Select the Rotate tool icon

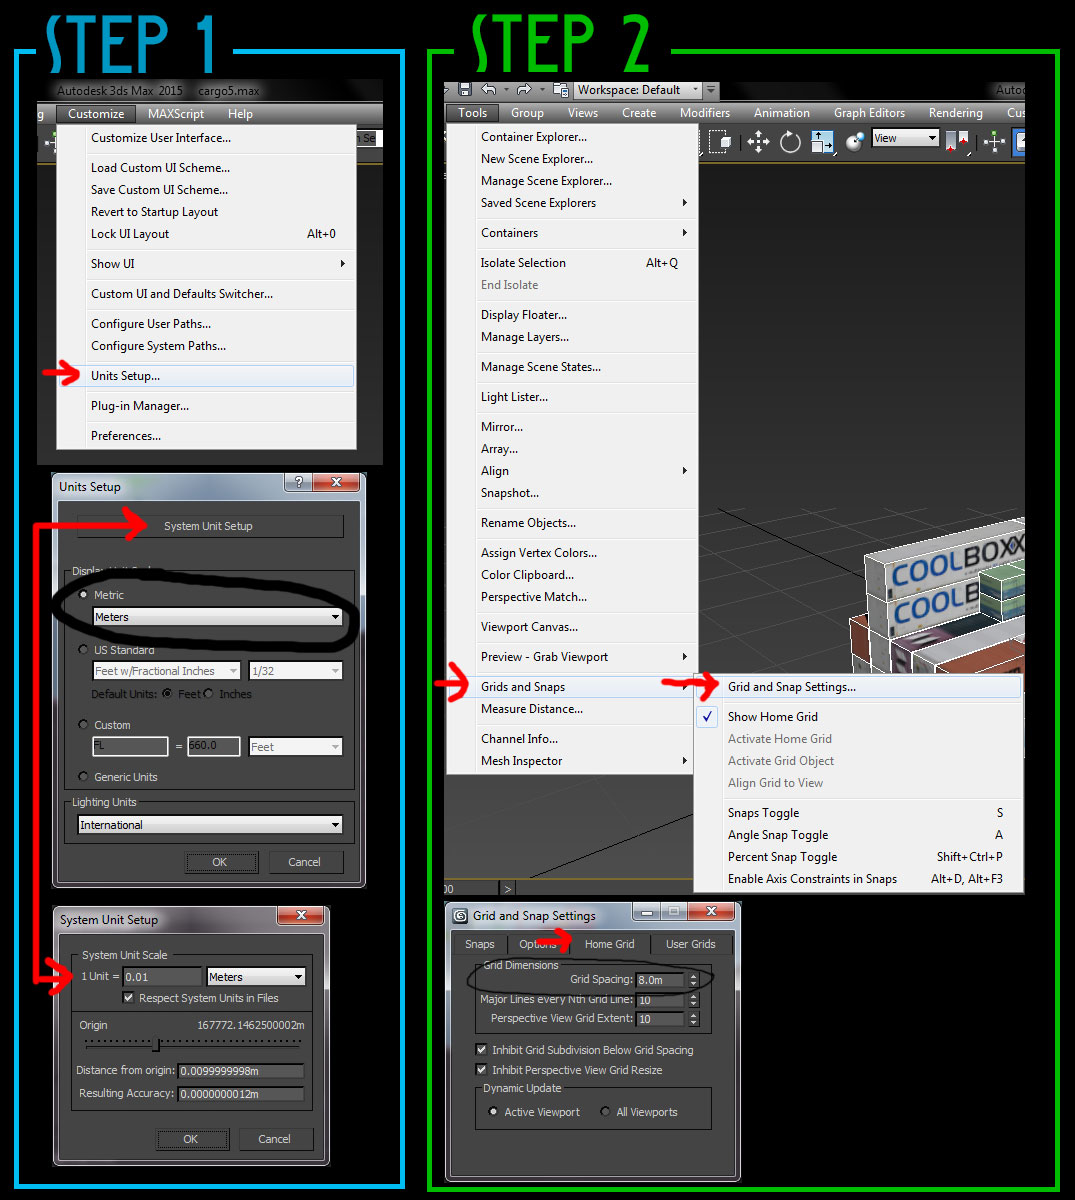(790, 142)
